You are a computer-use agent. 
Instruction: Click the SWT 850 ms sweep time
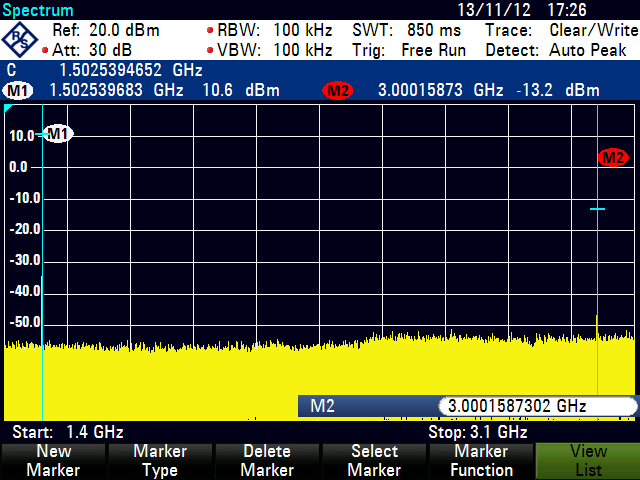tap(406, 30)
